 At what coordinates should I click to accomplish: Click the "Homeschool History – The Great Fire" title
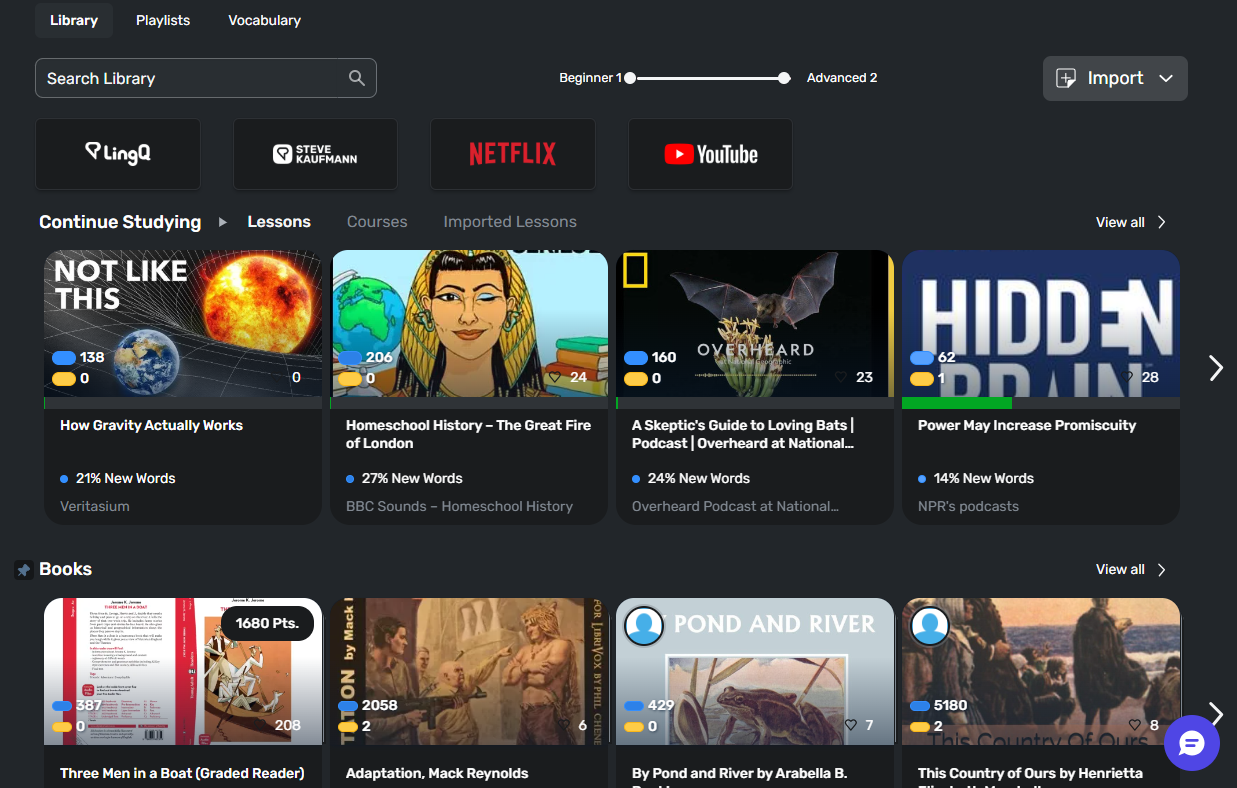coord(468,434)
